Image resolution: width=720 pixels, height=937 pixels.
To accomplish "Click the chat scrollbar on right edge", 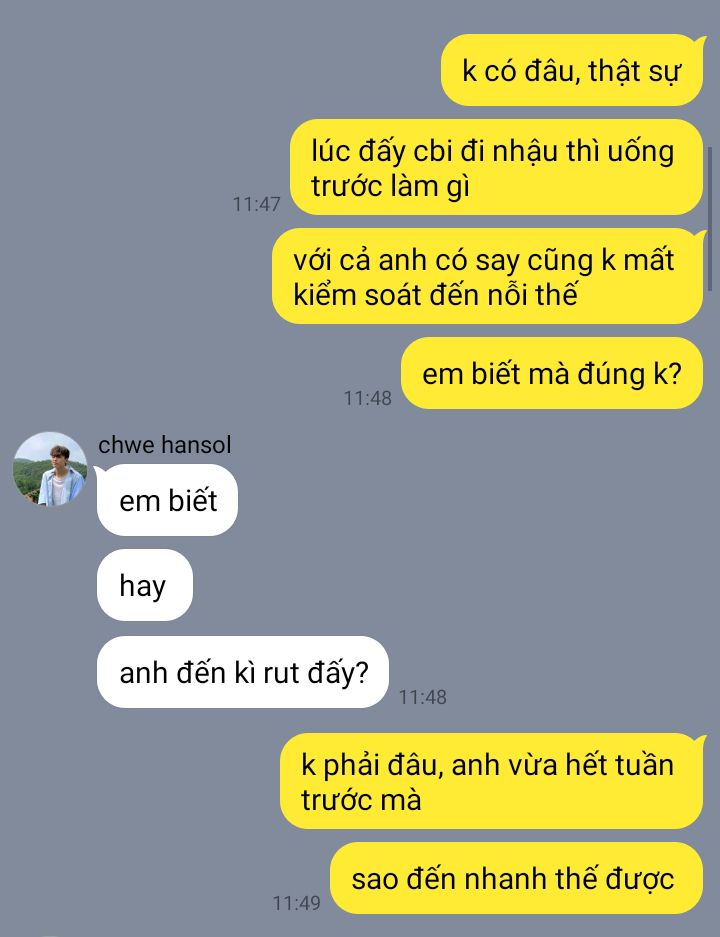I will point(710,219).
